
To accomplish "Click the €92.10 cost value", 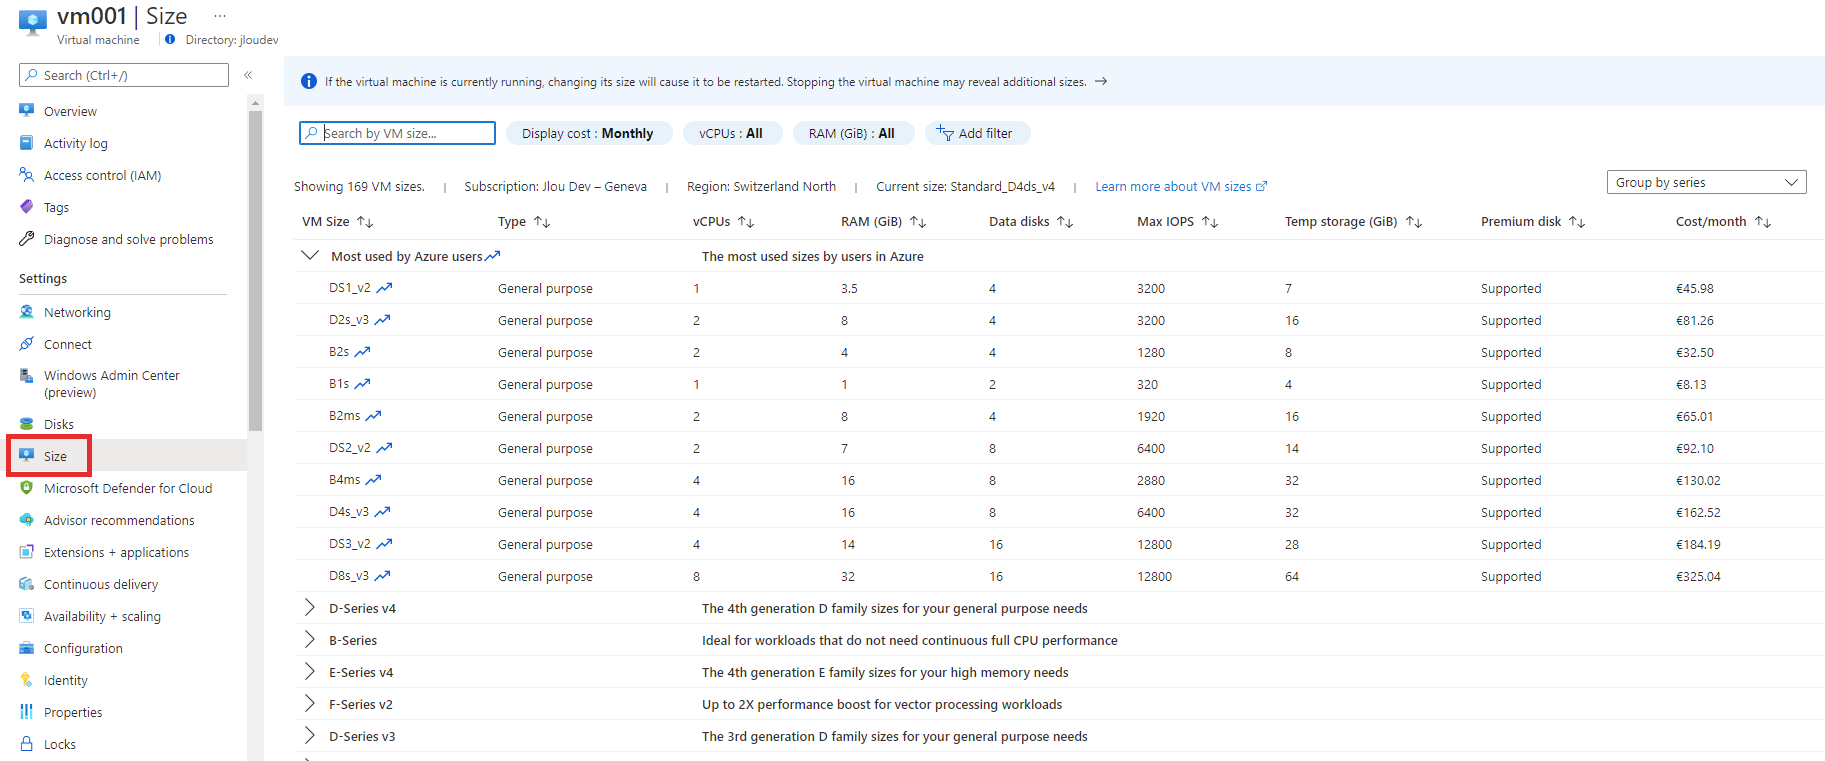I will [1695, 449].
